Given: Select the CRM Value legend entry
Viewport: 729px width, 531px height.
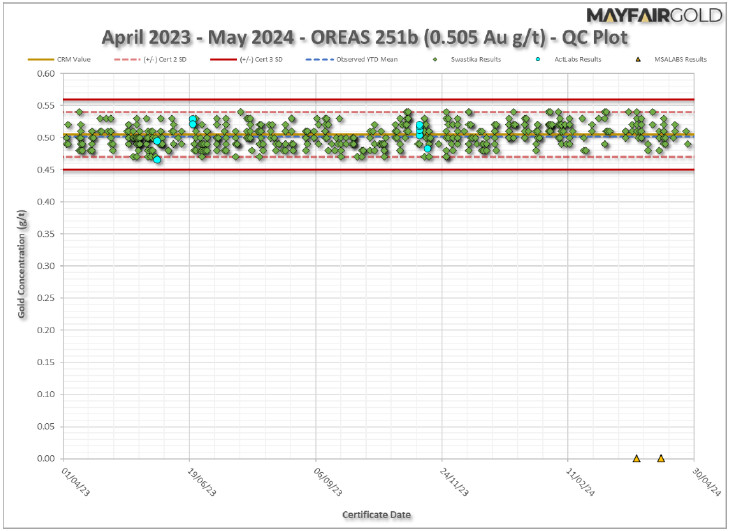Looking at the screenshot, I should tap(60, 60).
